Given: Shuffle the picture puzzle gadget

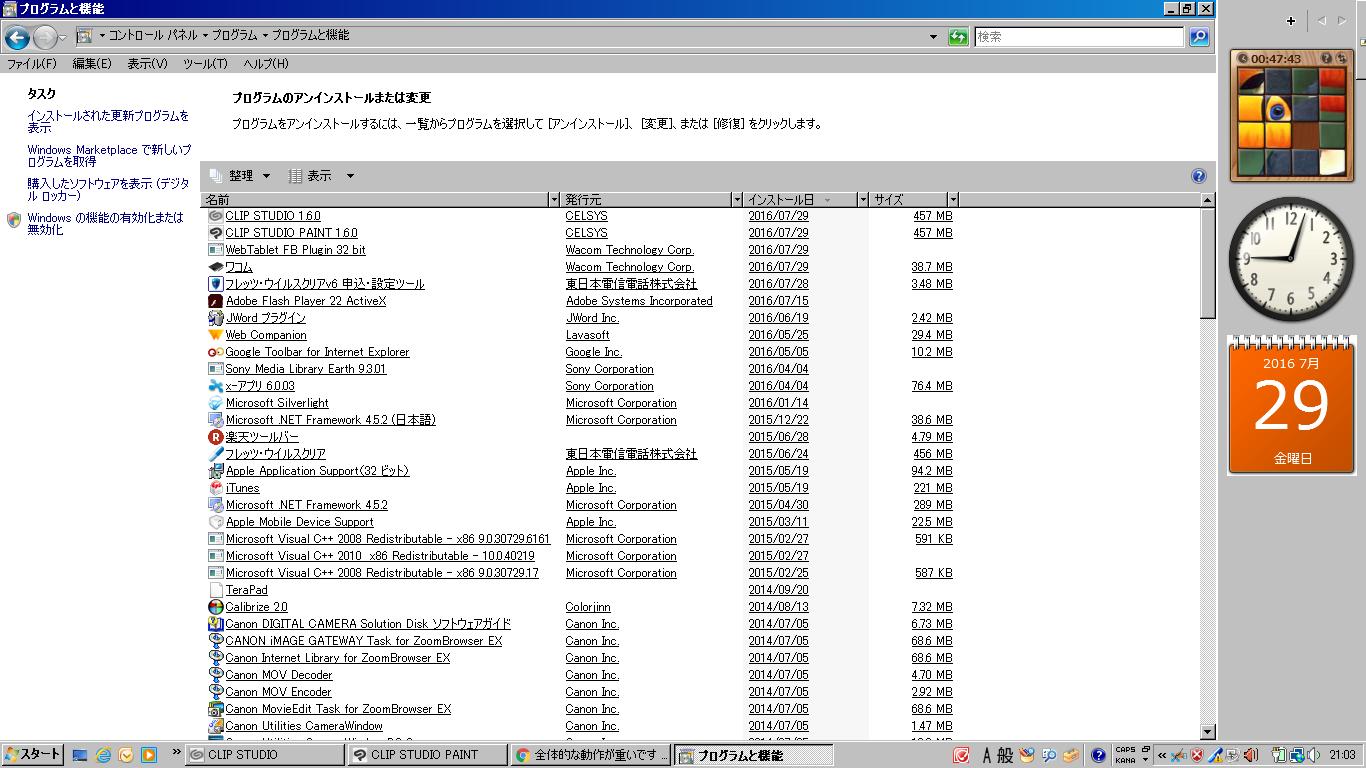Looking at the screenshot, I should click(1340, 59).
